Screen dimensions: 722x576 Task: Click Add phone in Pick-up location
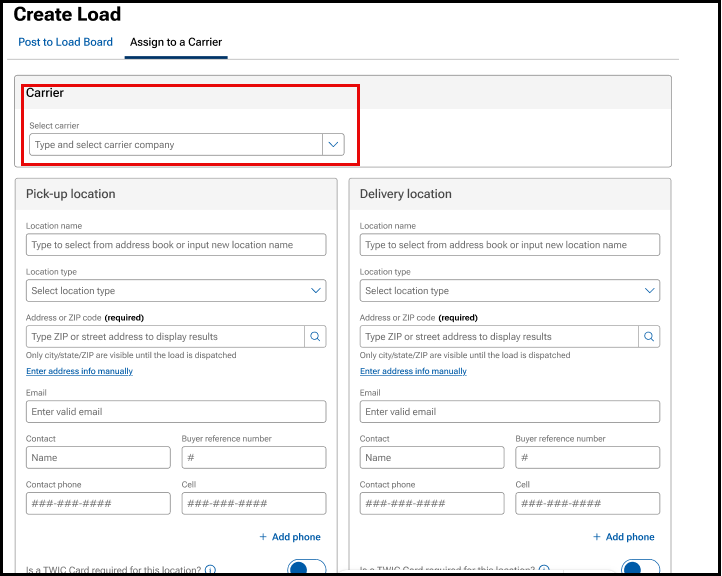click(x=290, y=537)
